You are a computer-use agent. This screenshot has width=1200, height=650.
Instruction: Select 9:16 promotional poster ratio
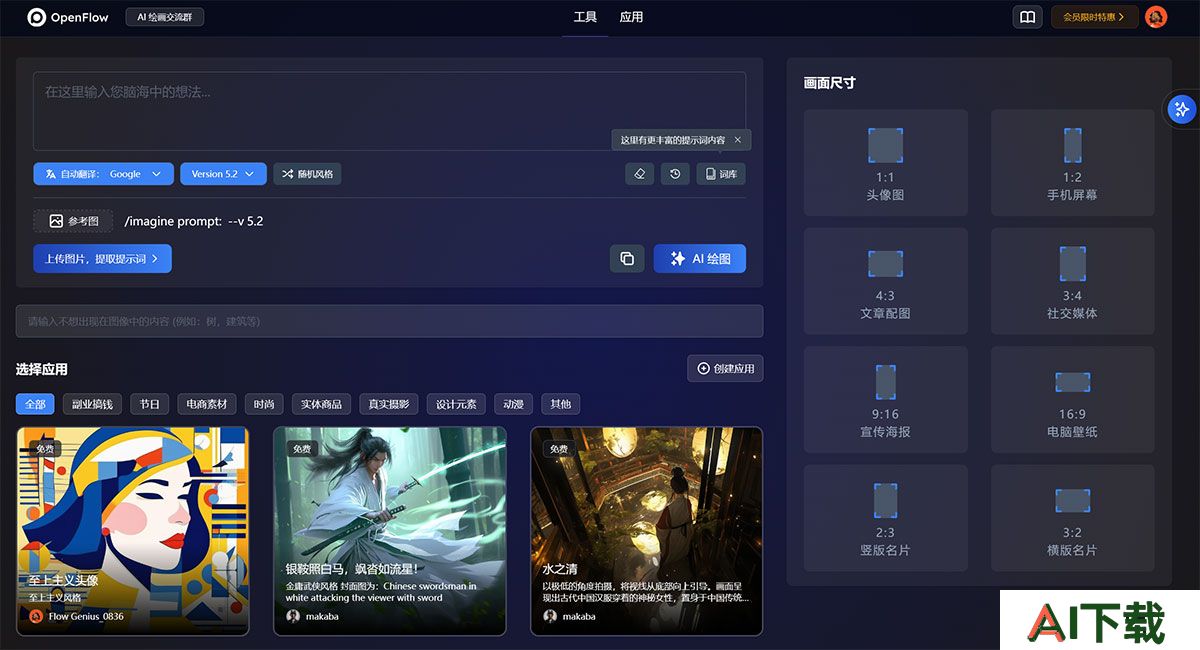coord(885,399)
